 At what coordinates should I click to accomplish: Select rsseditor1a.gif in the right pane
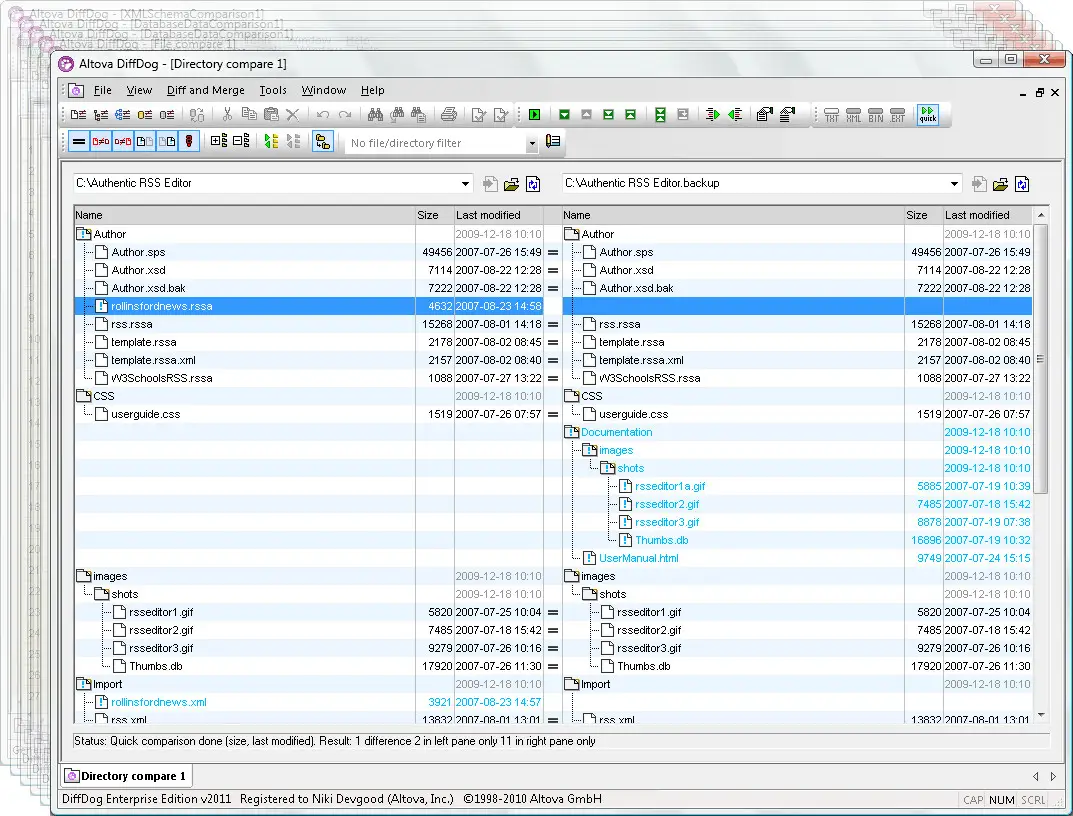[x=670, y=486]
